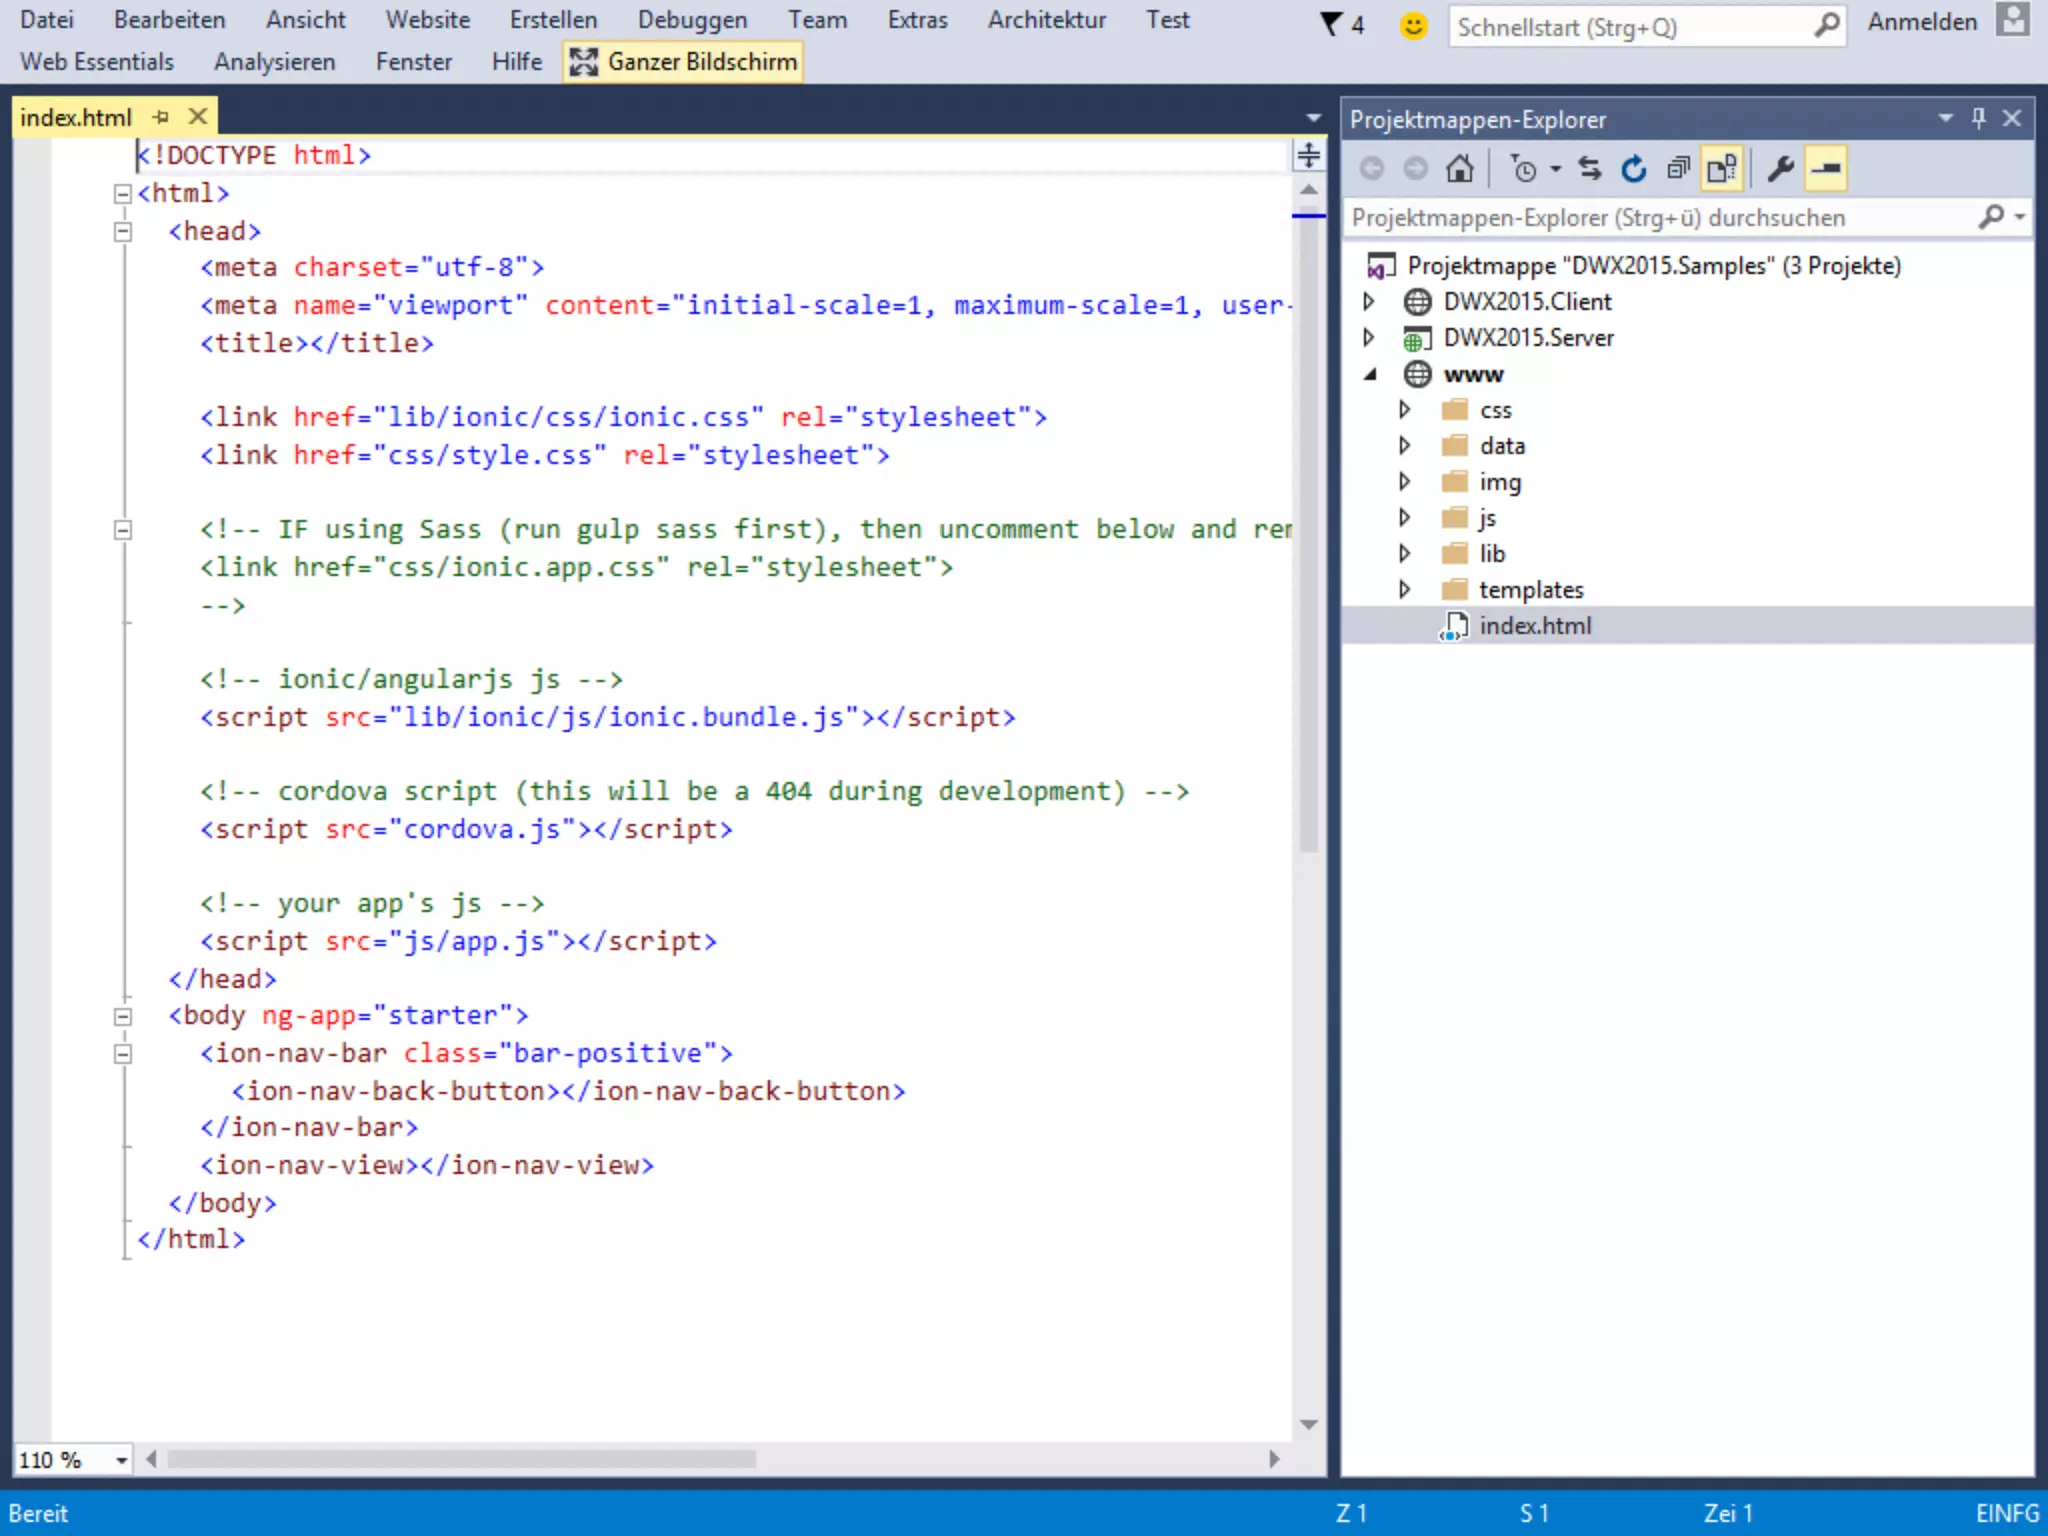
Task: Click the collapse all icon in explorer toolbar
Action: (1678, 169)
